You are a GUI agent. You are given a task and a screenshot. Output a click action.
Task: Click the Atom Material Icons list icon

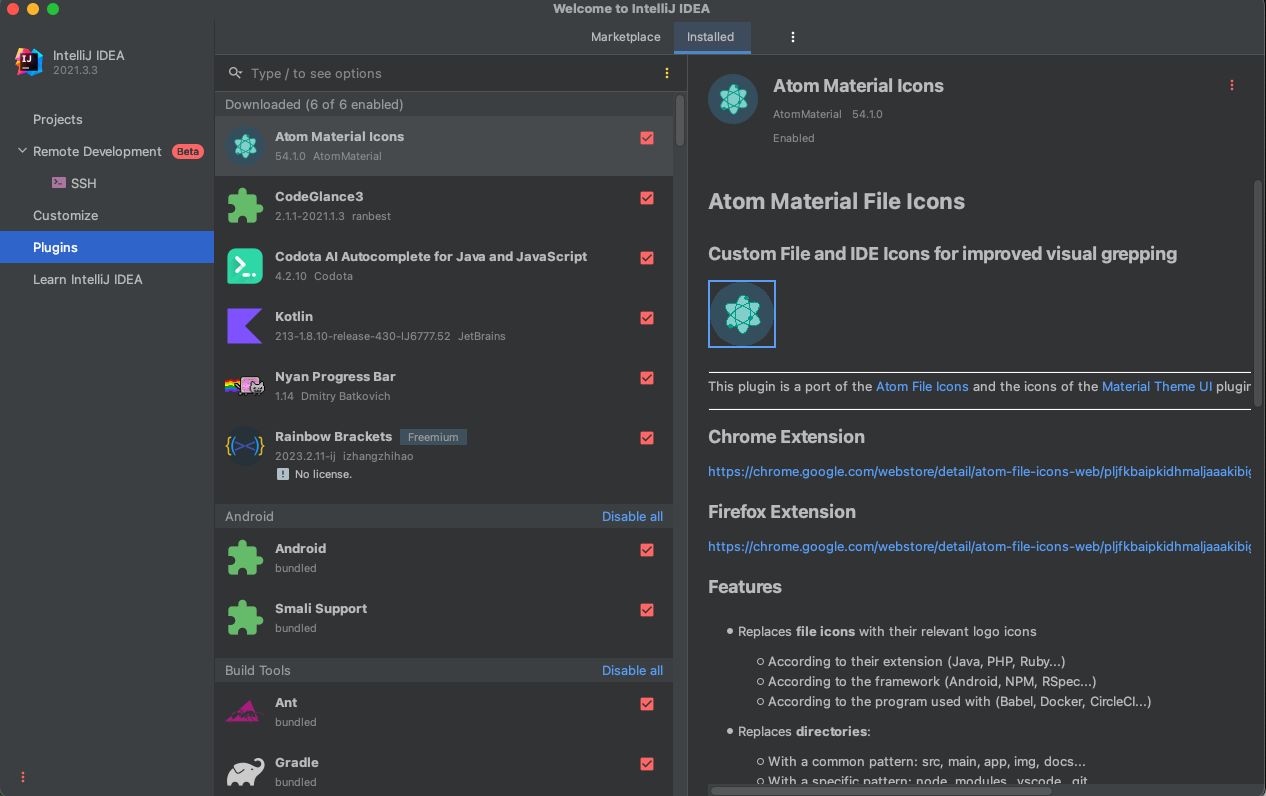tap(245, 146)
